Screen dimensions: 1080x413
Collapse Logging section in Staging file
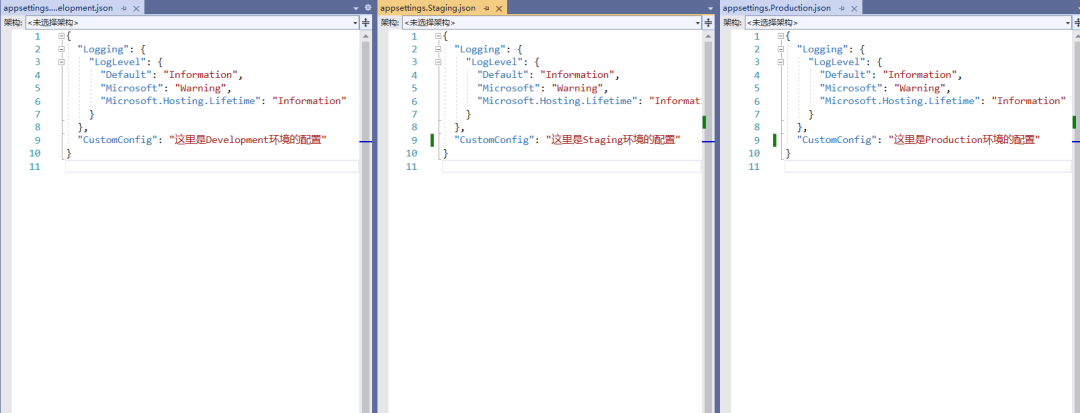pos(438,49)
